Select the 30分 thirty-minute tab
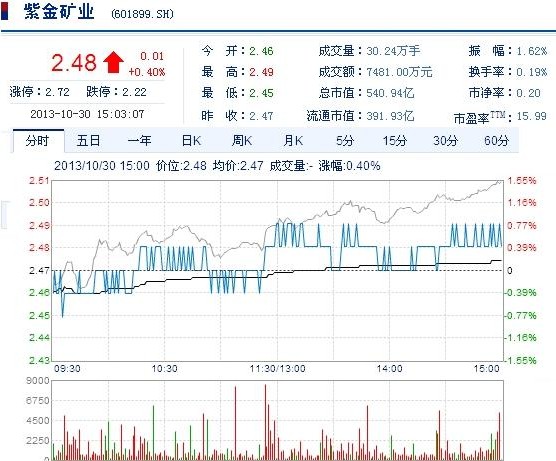 pyautogui.click(x=445, y=141)
